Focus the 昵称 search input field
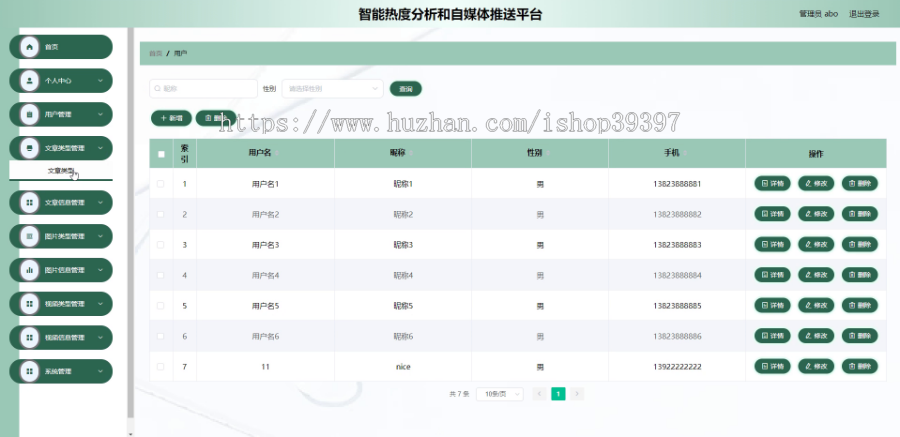 tap(203, 89)
